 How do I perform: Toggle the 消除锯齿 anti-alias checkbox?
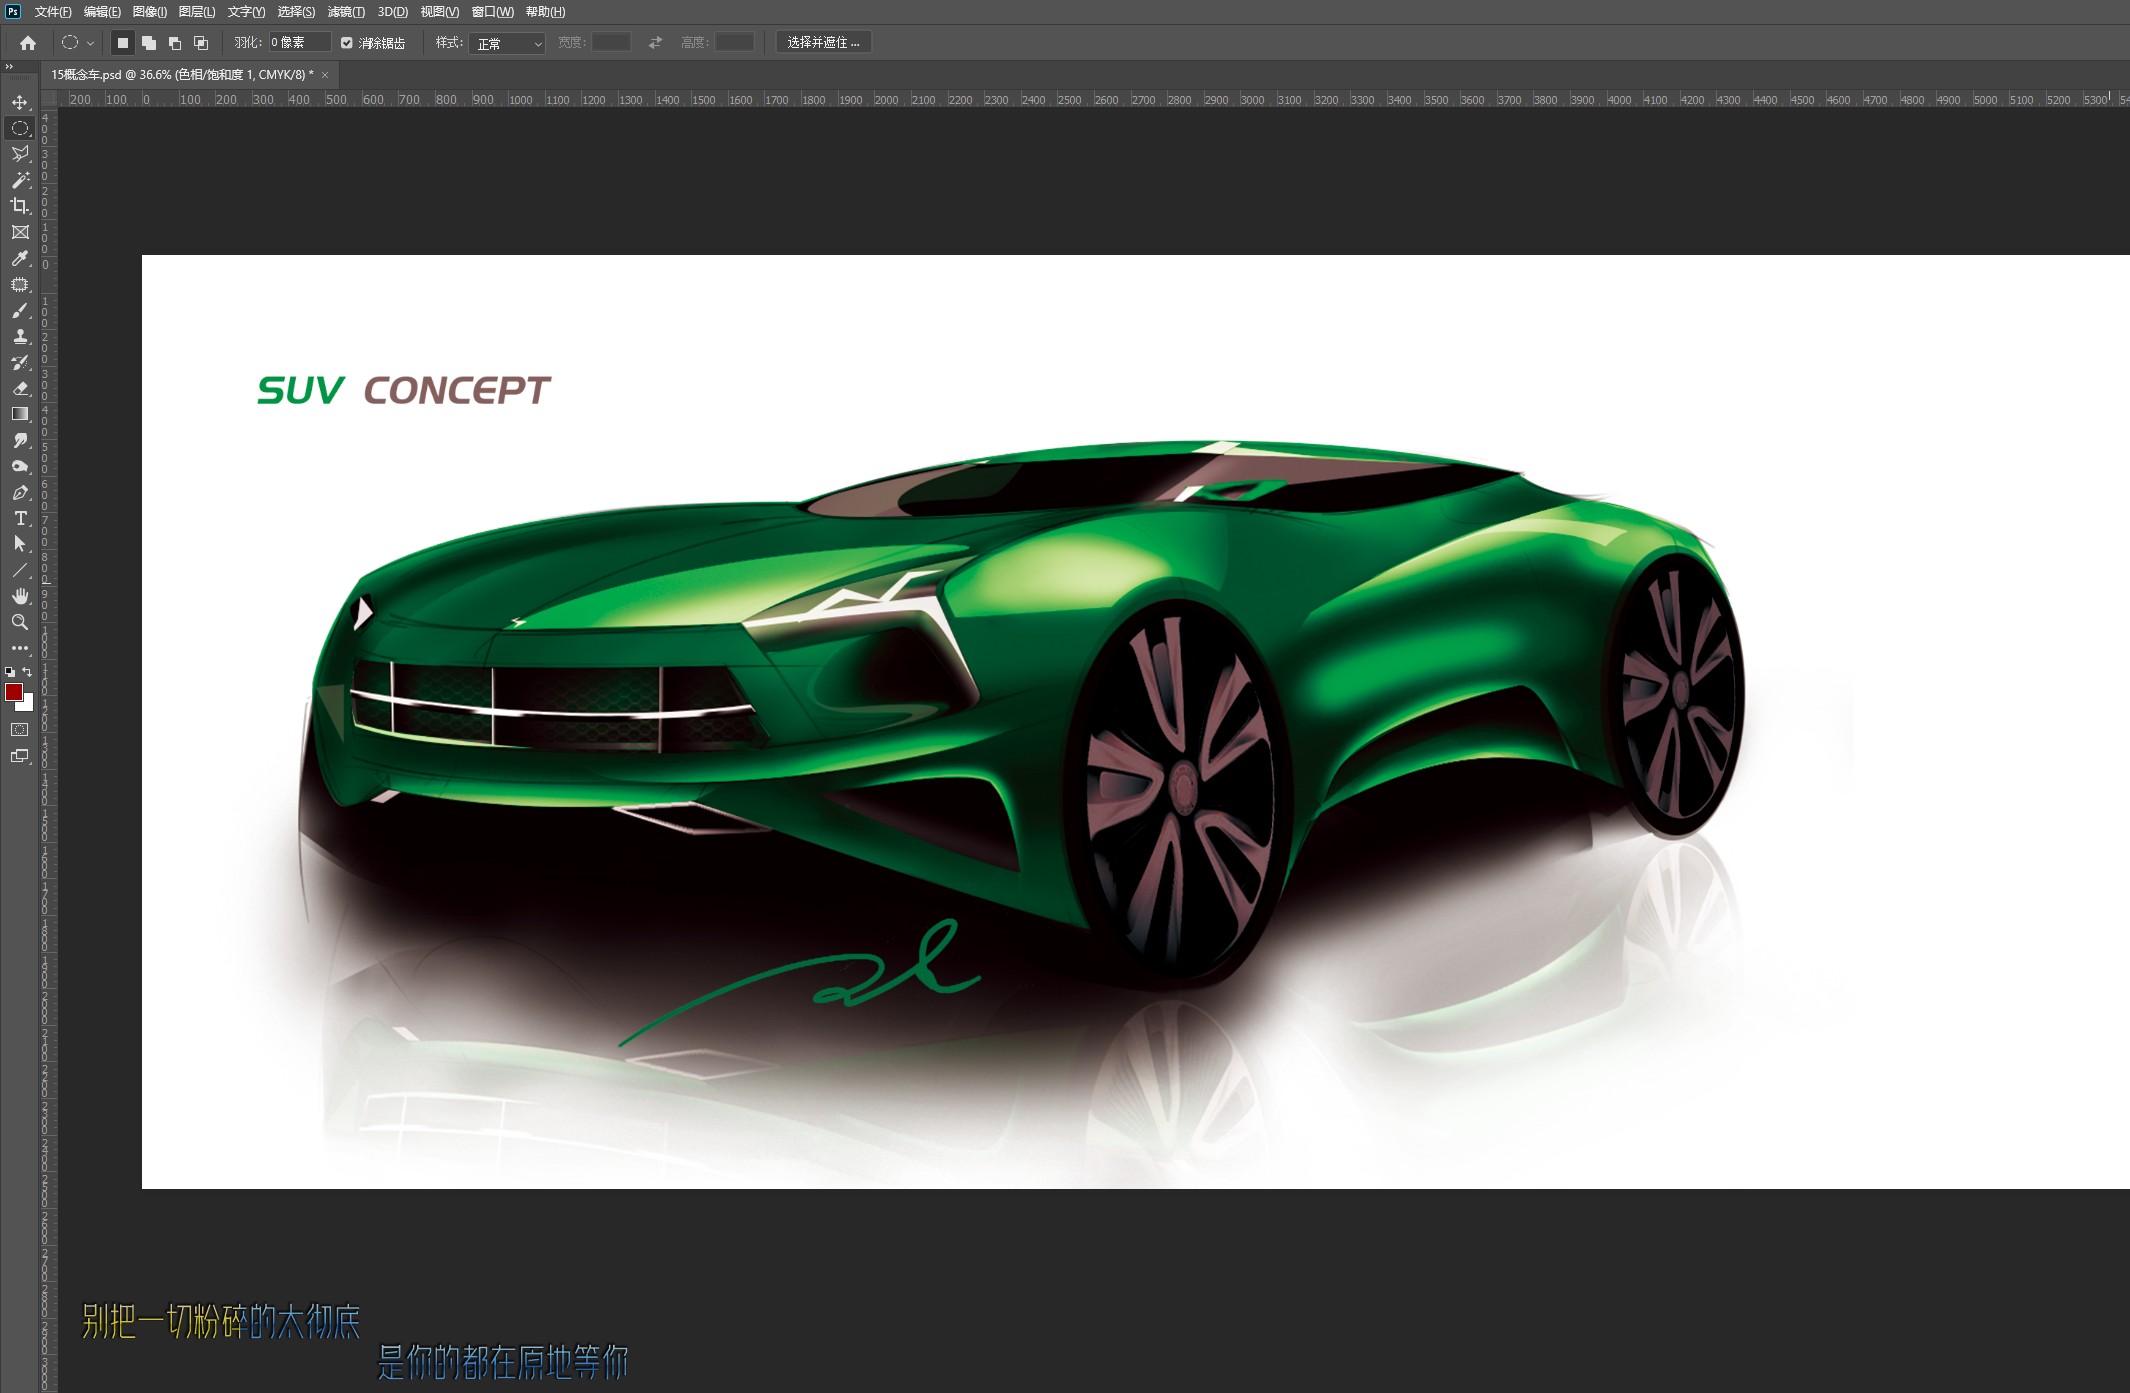(346, 43)
